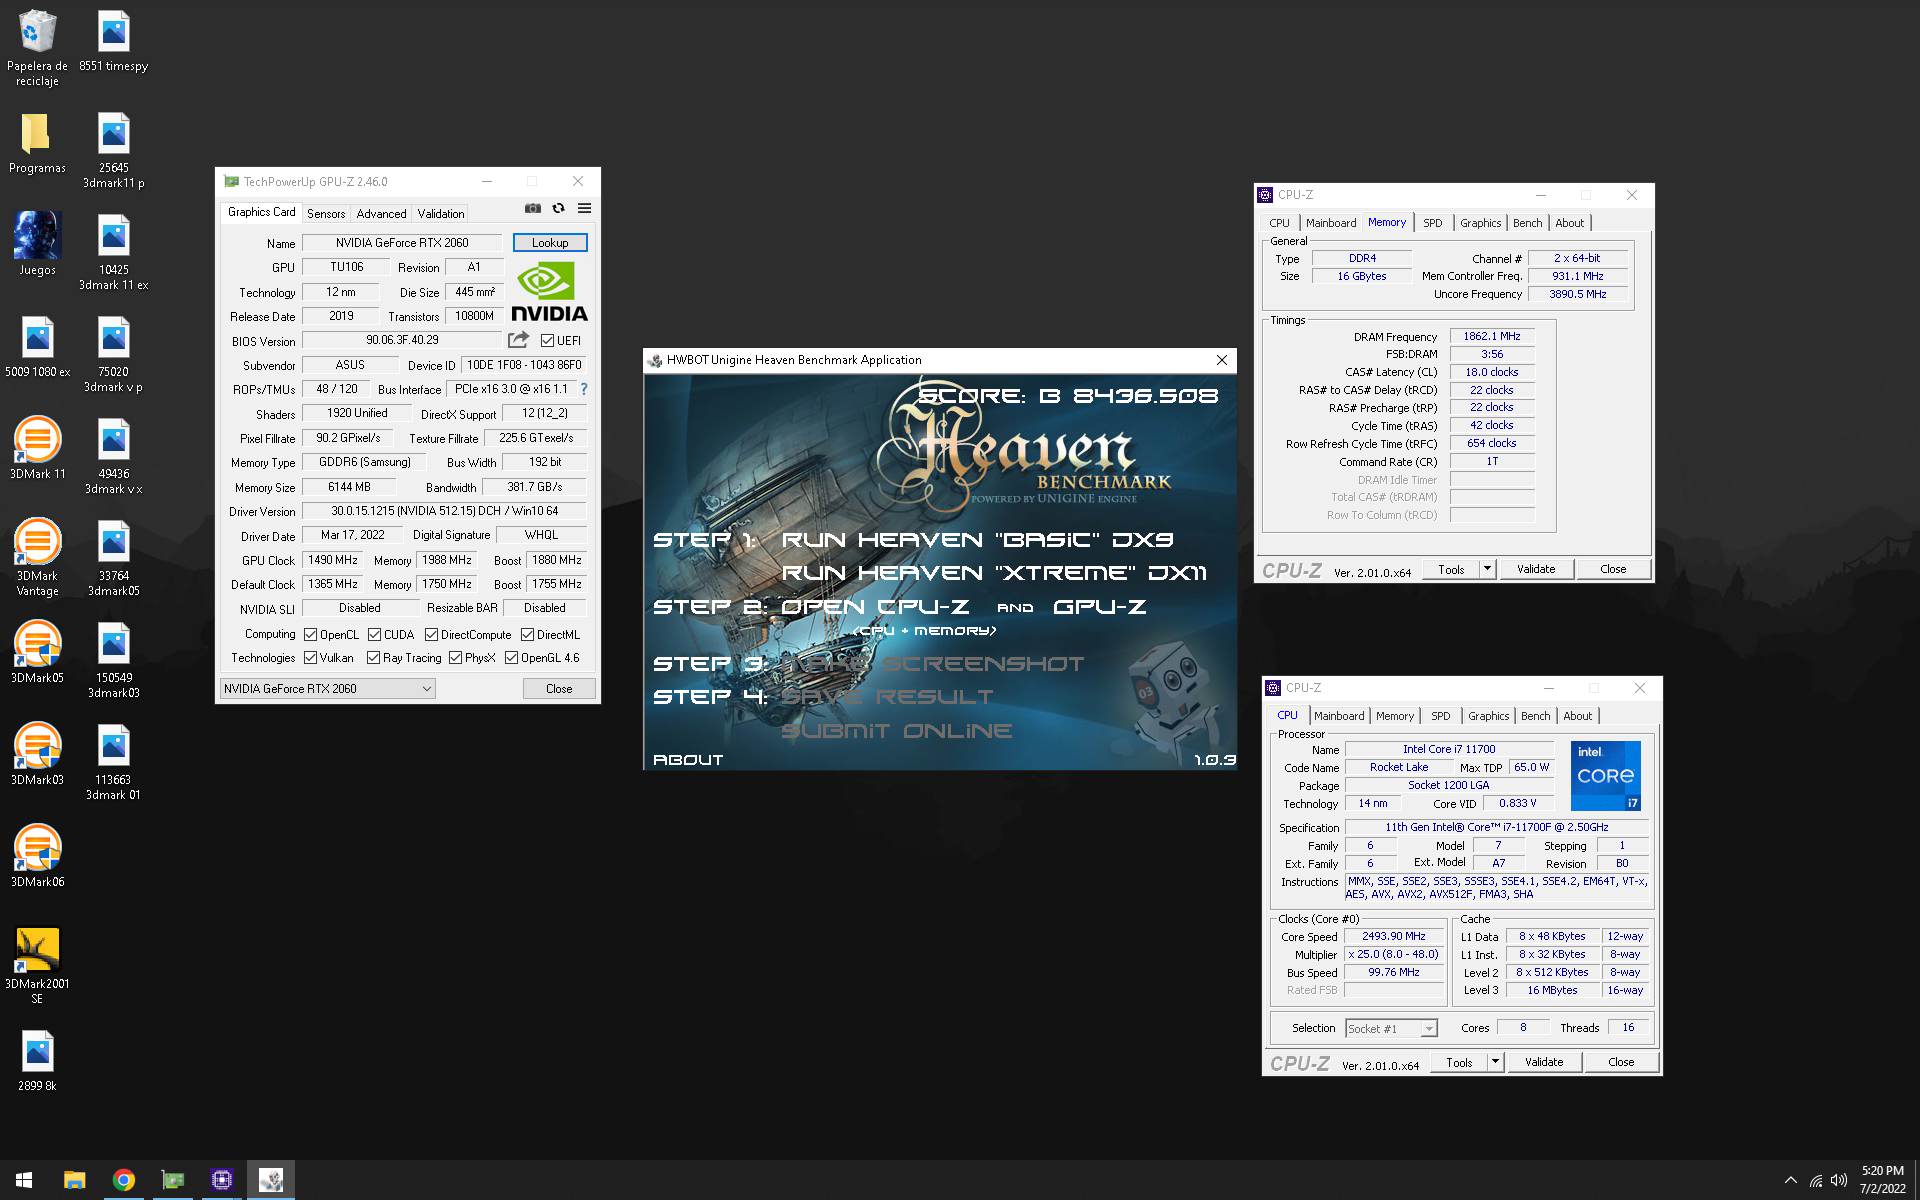Take GPU-Z screenshot with camera icon
Image resolution: width=1920 pixels, height=1200 pixels.
click(533, 208)
